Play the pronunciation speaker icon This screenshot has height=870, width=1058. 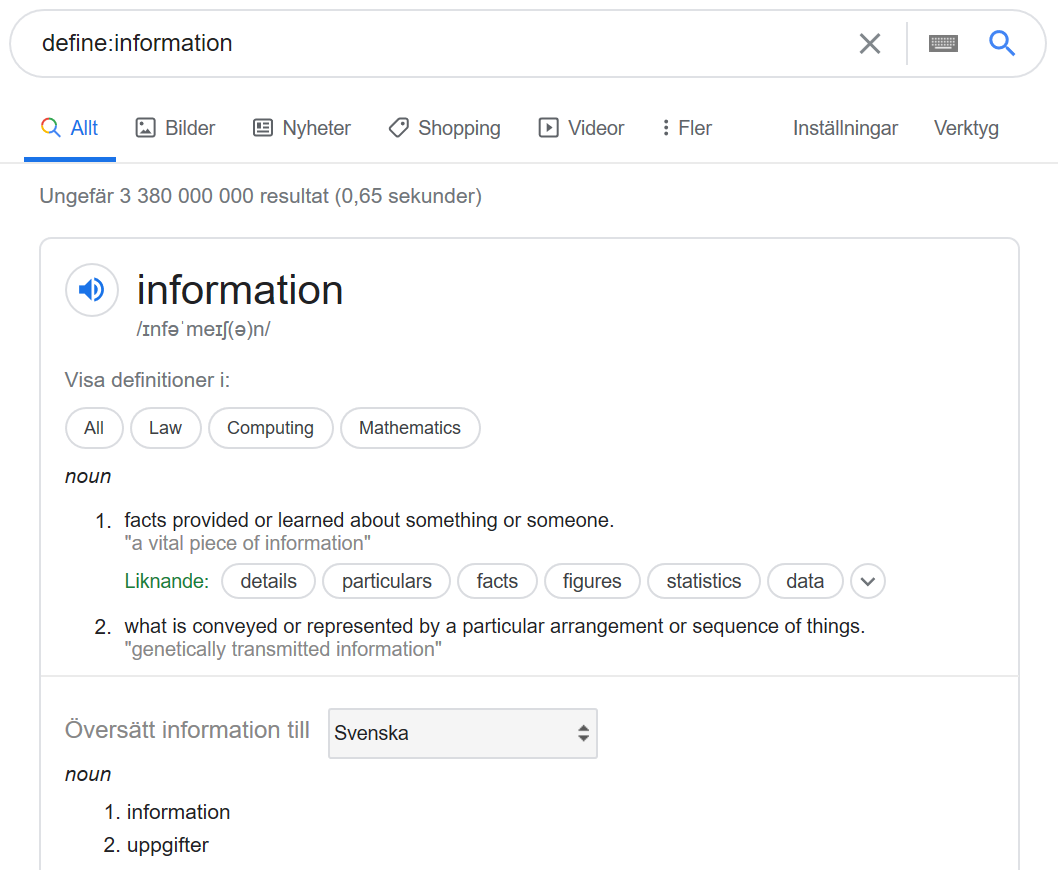click(92, 290)
